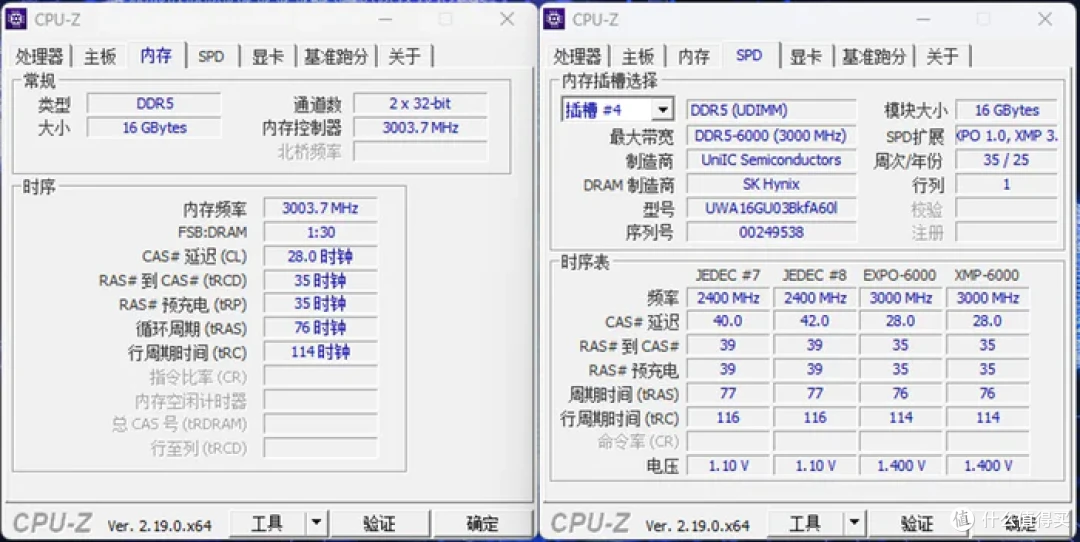Click the JEDEC #8 column header
Image resolution: width=1080 pixels, height=542 pixels.
point(814,275)
